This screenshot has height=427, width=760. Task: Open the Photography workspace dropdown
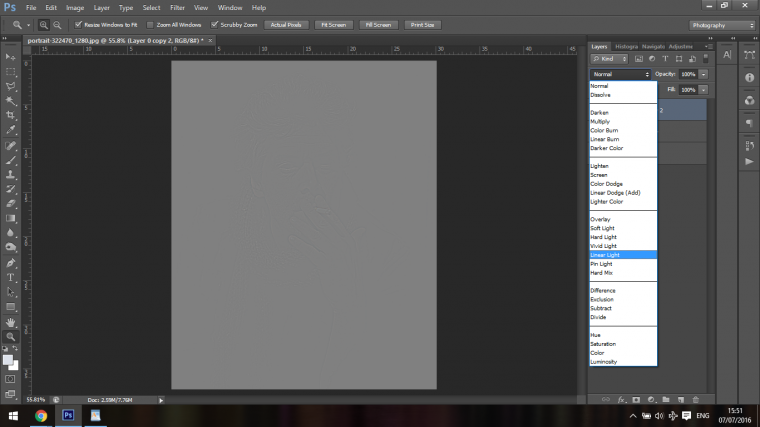722,25
